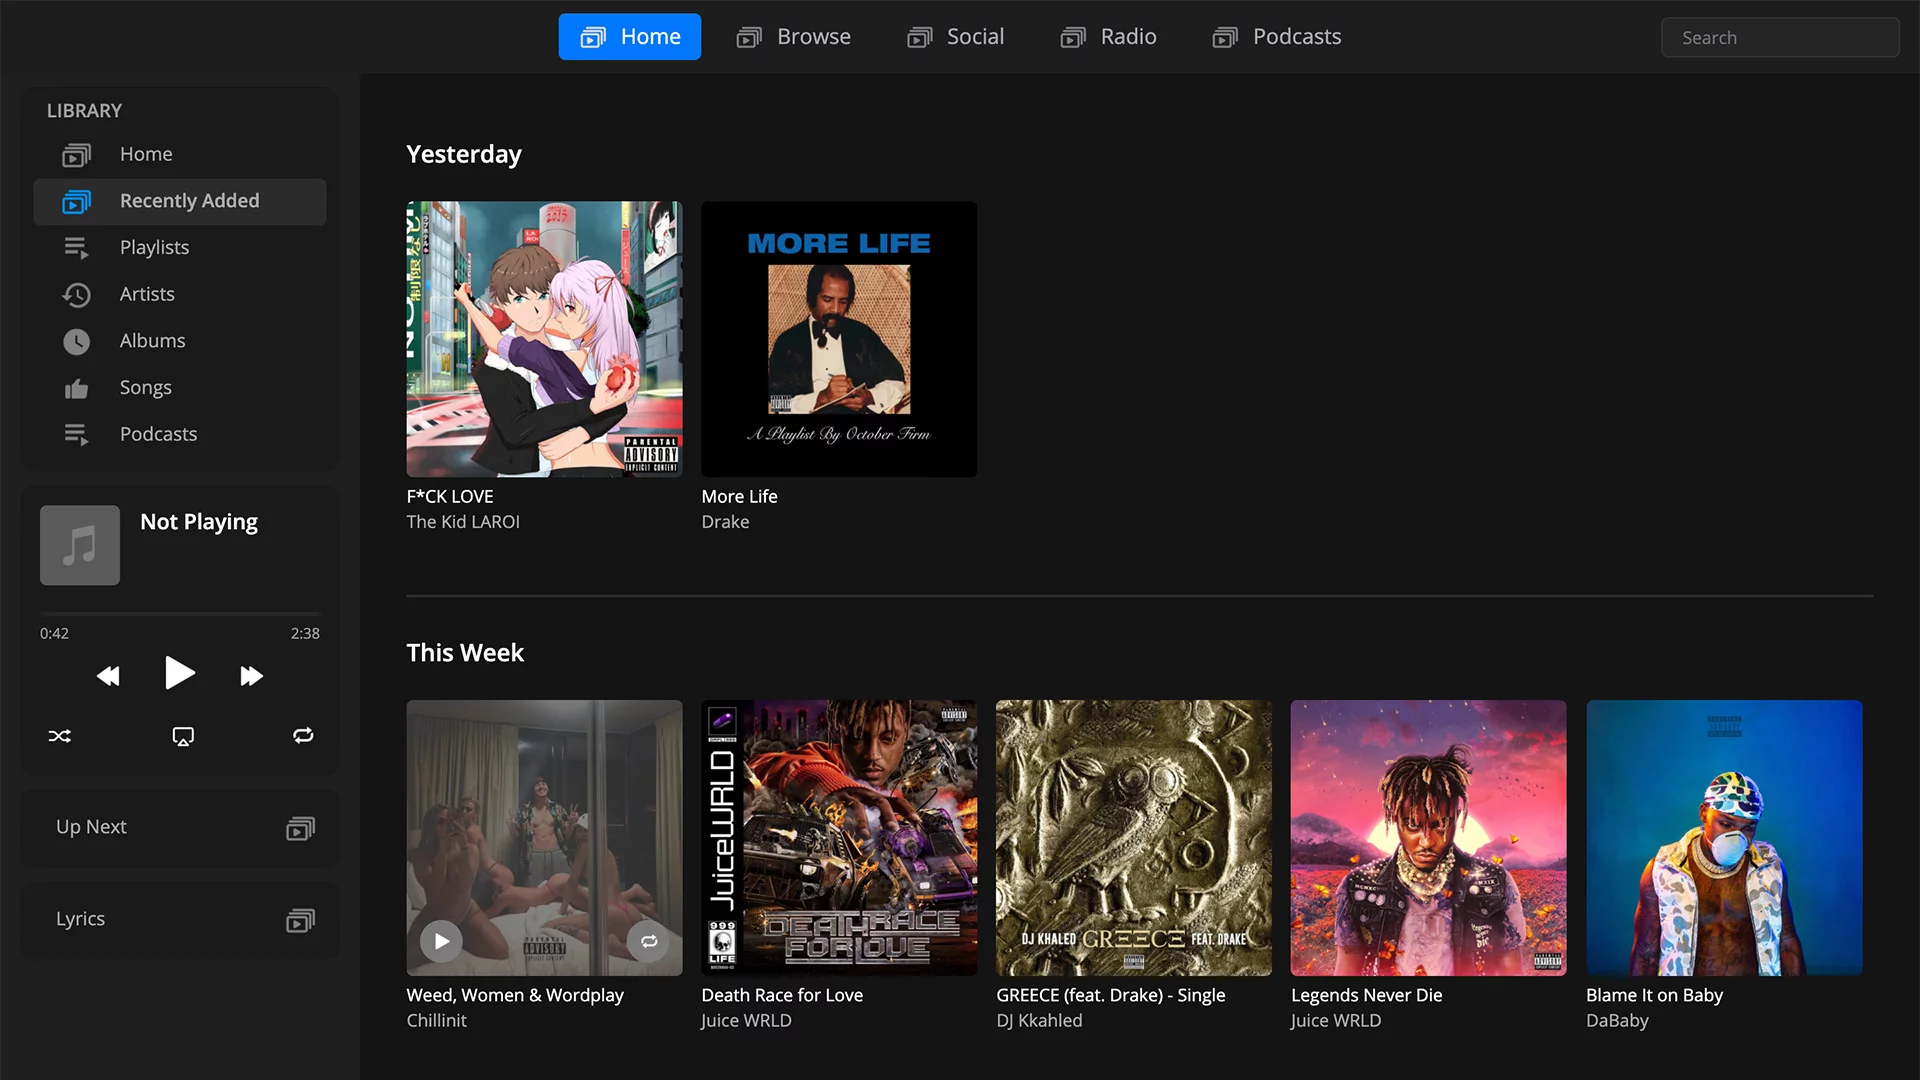Open Songs from the Library sidebar
Screen dimensions: 1920x1080
point(180,388)
